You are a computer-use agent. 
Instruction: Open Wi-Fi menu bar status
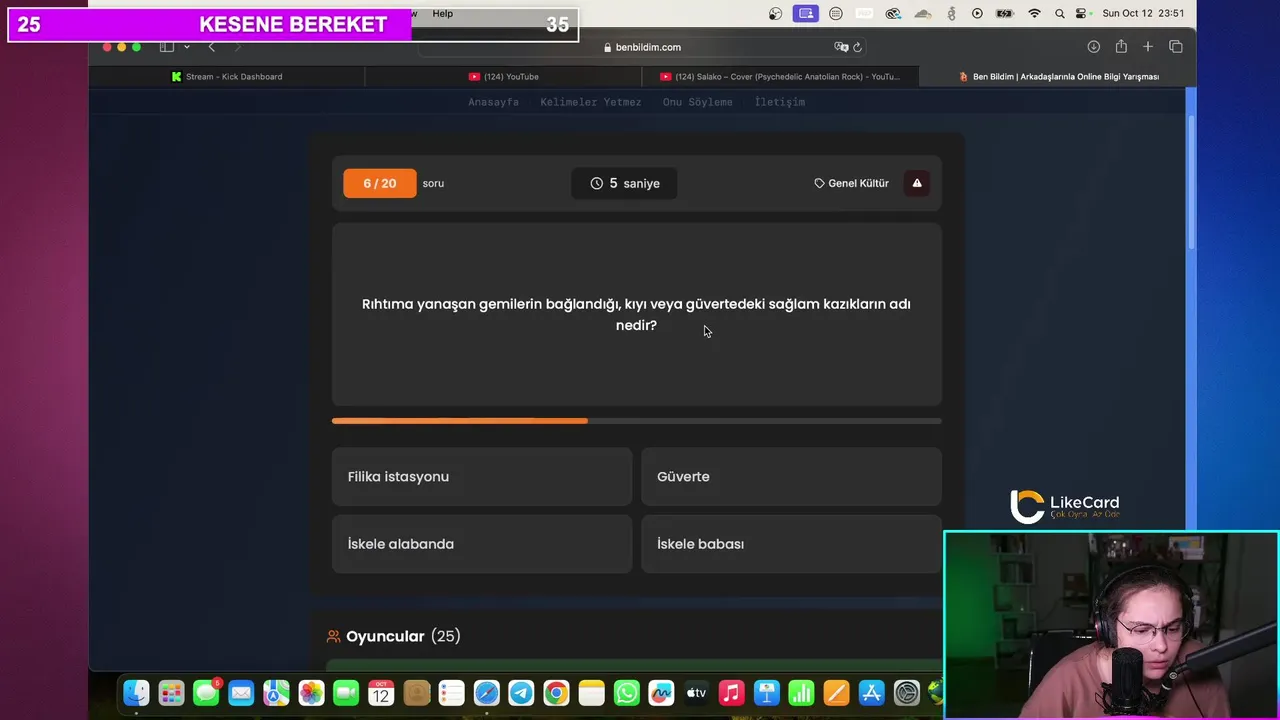pyautogui.click(x=1034, y=14)
